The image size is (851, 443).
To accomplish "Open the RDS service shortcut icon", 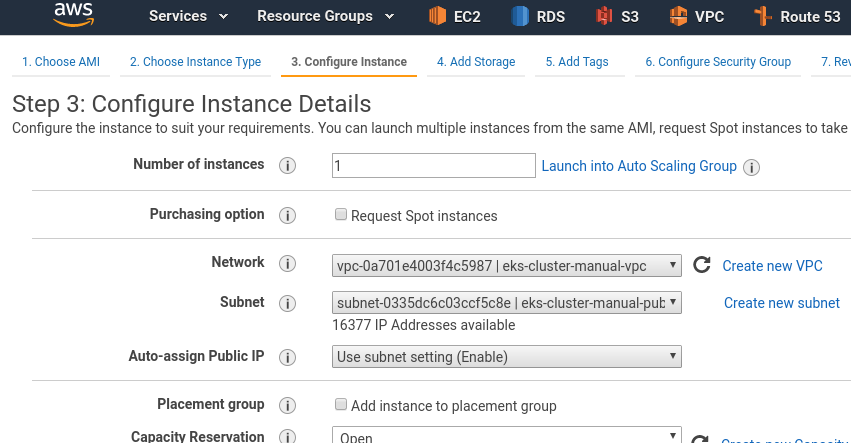I will (520, 16).
